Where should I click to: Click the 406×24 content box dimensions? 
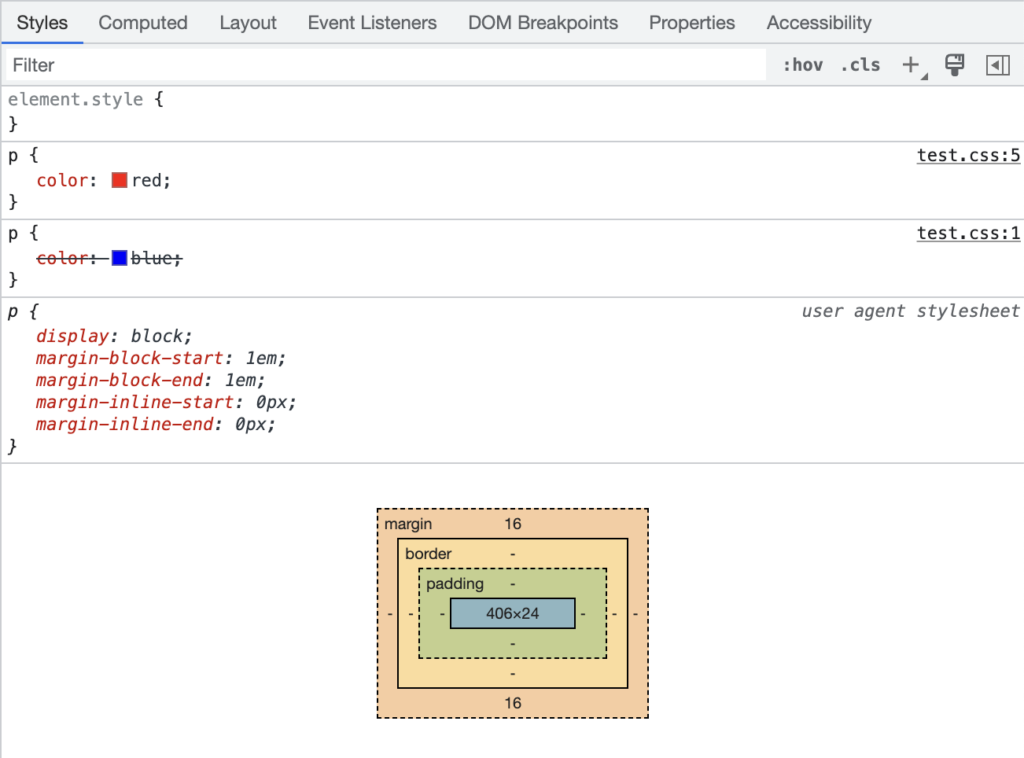click(512, 613)
